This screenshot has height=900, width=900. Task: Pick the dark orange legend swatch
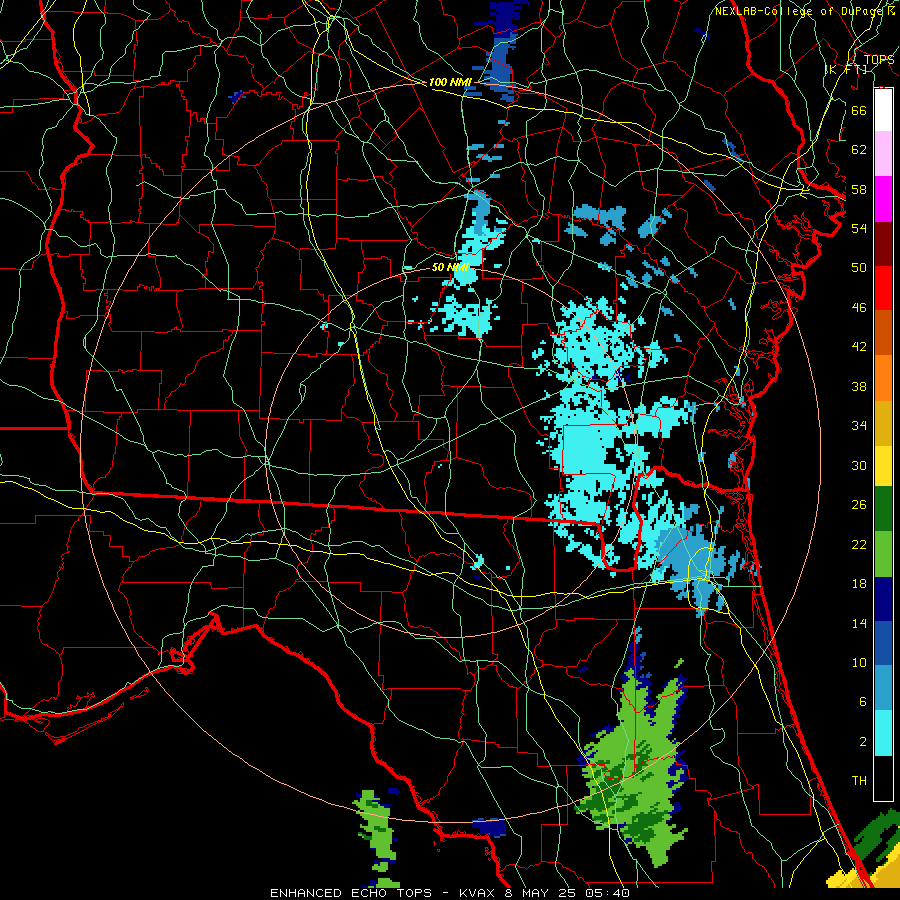pos(883,333)
